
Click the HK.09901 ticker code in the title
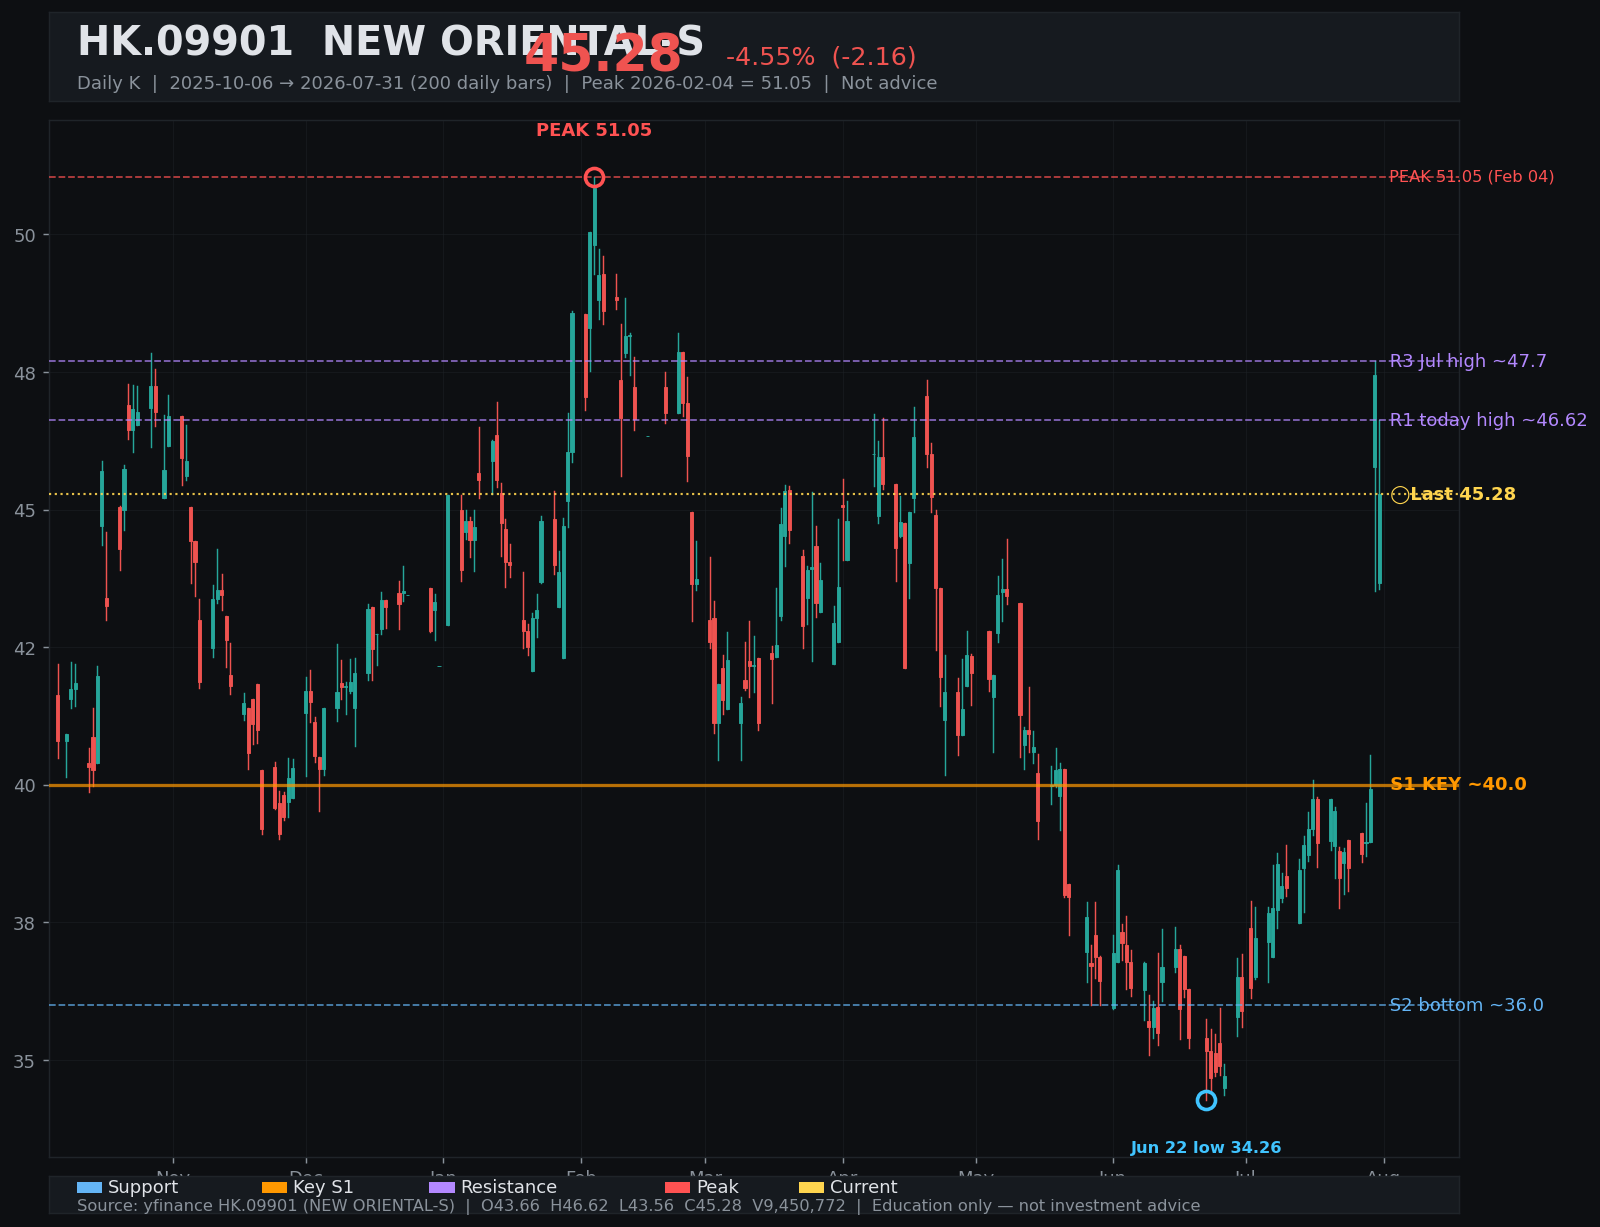185,43
